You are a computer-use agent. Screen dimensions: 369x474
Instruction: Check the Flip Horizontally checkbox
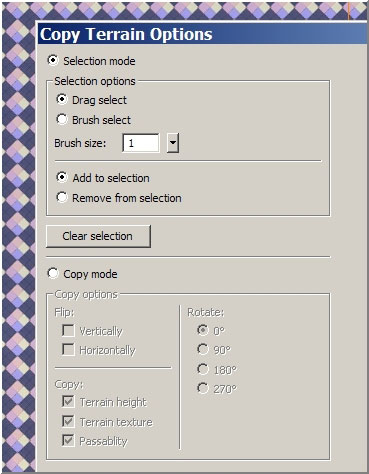68,350
